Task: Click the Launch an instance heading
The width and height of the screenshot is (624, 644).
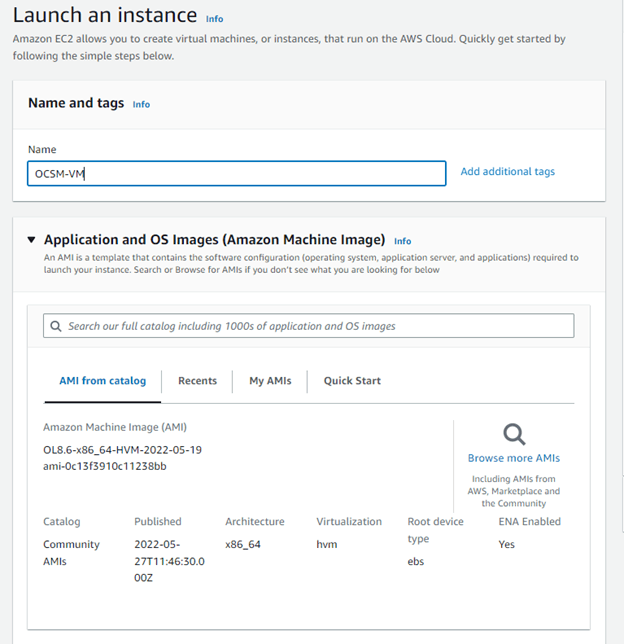Action: (105, 15)
